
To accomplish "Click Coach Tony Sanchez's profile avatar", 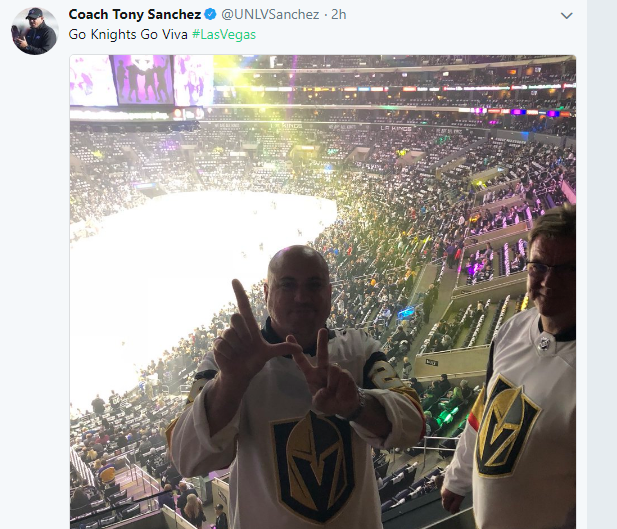I will pyautogui.click(x=34, y=31).
